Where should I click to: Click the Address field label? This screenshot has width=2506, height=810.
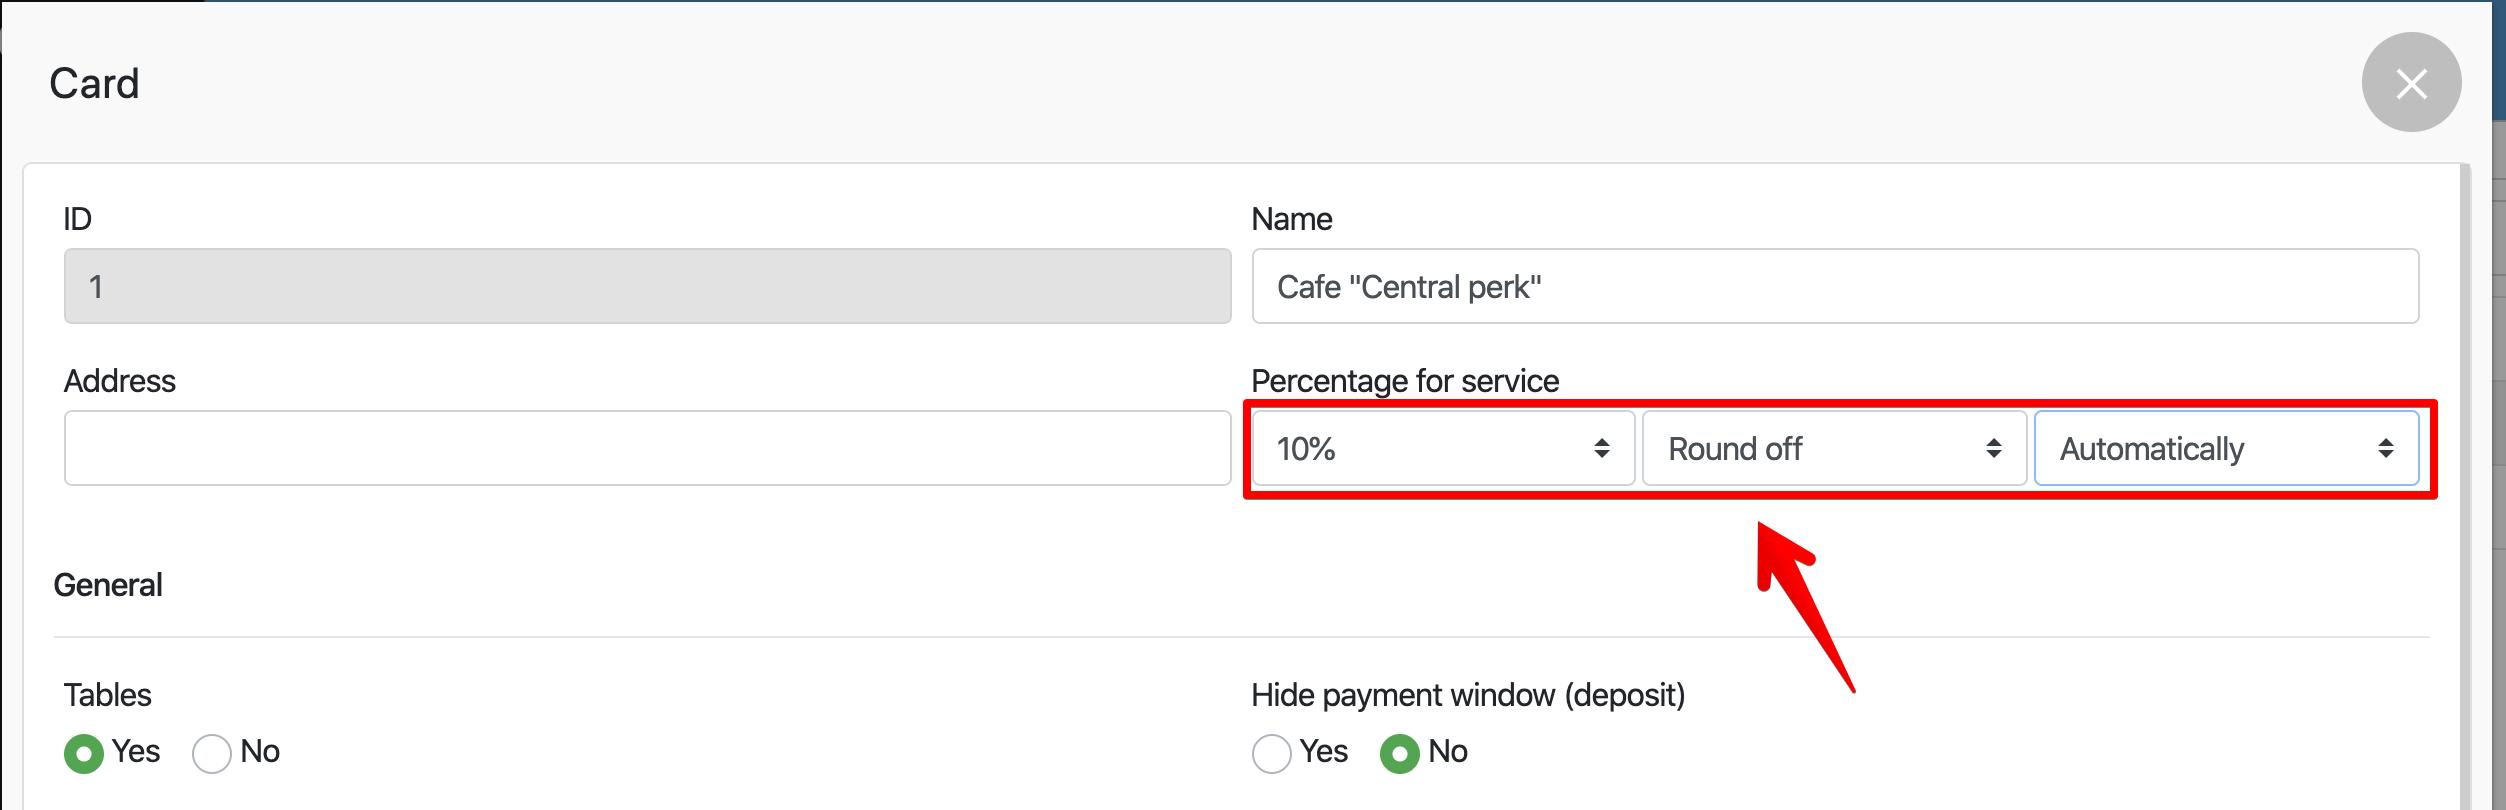click(119, 381)
